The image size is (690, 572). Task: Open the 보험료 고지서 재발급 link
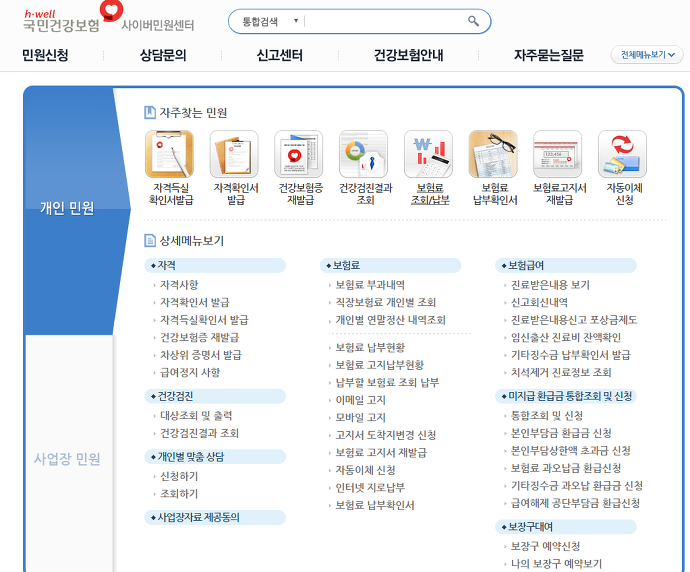[381, 453]
